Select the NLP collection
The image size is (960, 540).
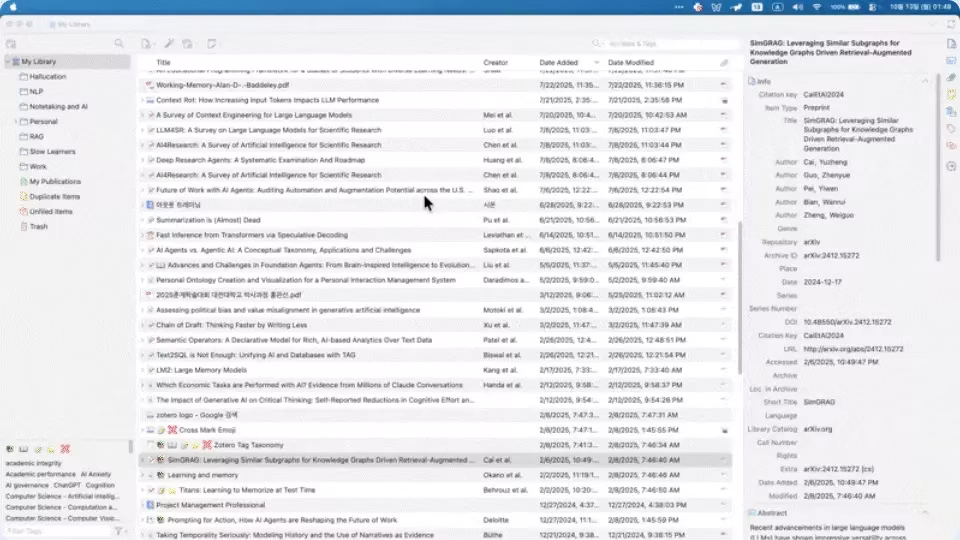tap(69, 92)
